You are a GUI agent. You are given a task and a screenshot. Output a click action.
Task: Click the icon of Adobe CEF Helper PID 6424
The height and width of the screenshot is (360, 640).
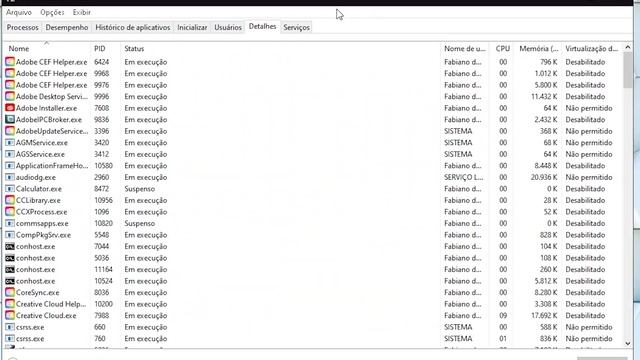[x=10, y=62]
